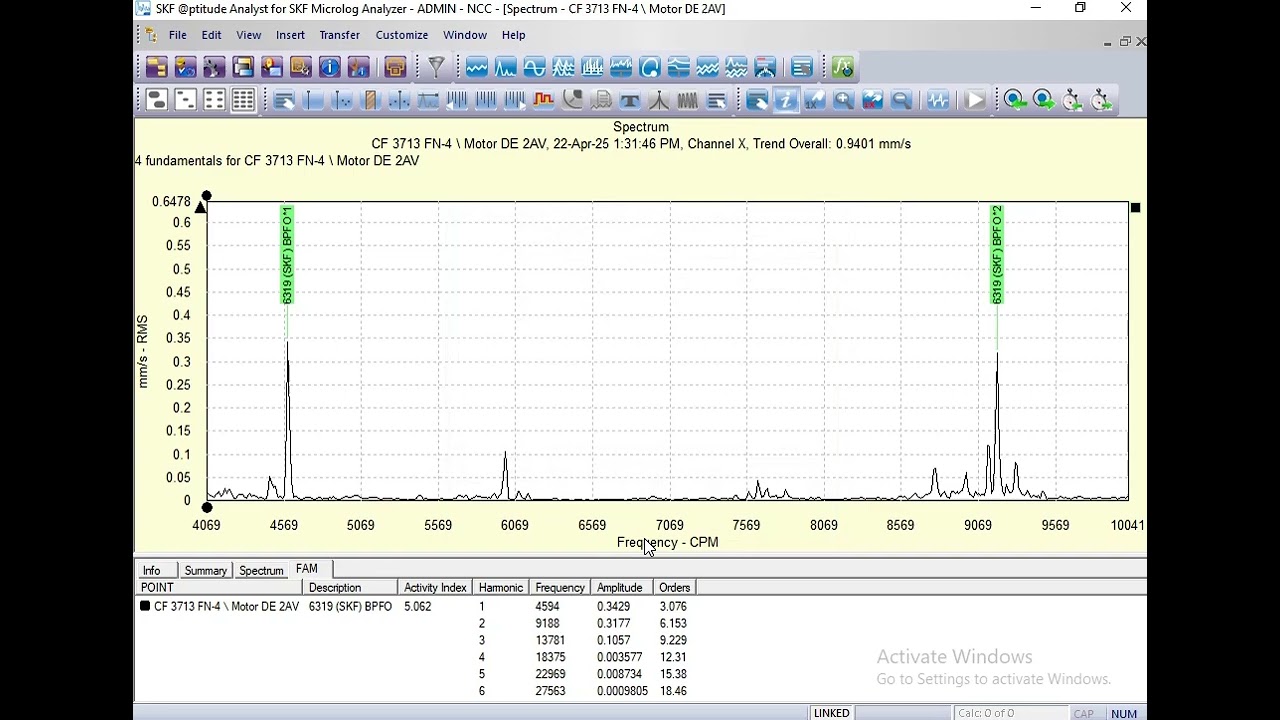This screenshot has height=720, width=1280.
Task: Click the zoom out magnifier icon
Action: click(x=901, y=100)
